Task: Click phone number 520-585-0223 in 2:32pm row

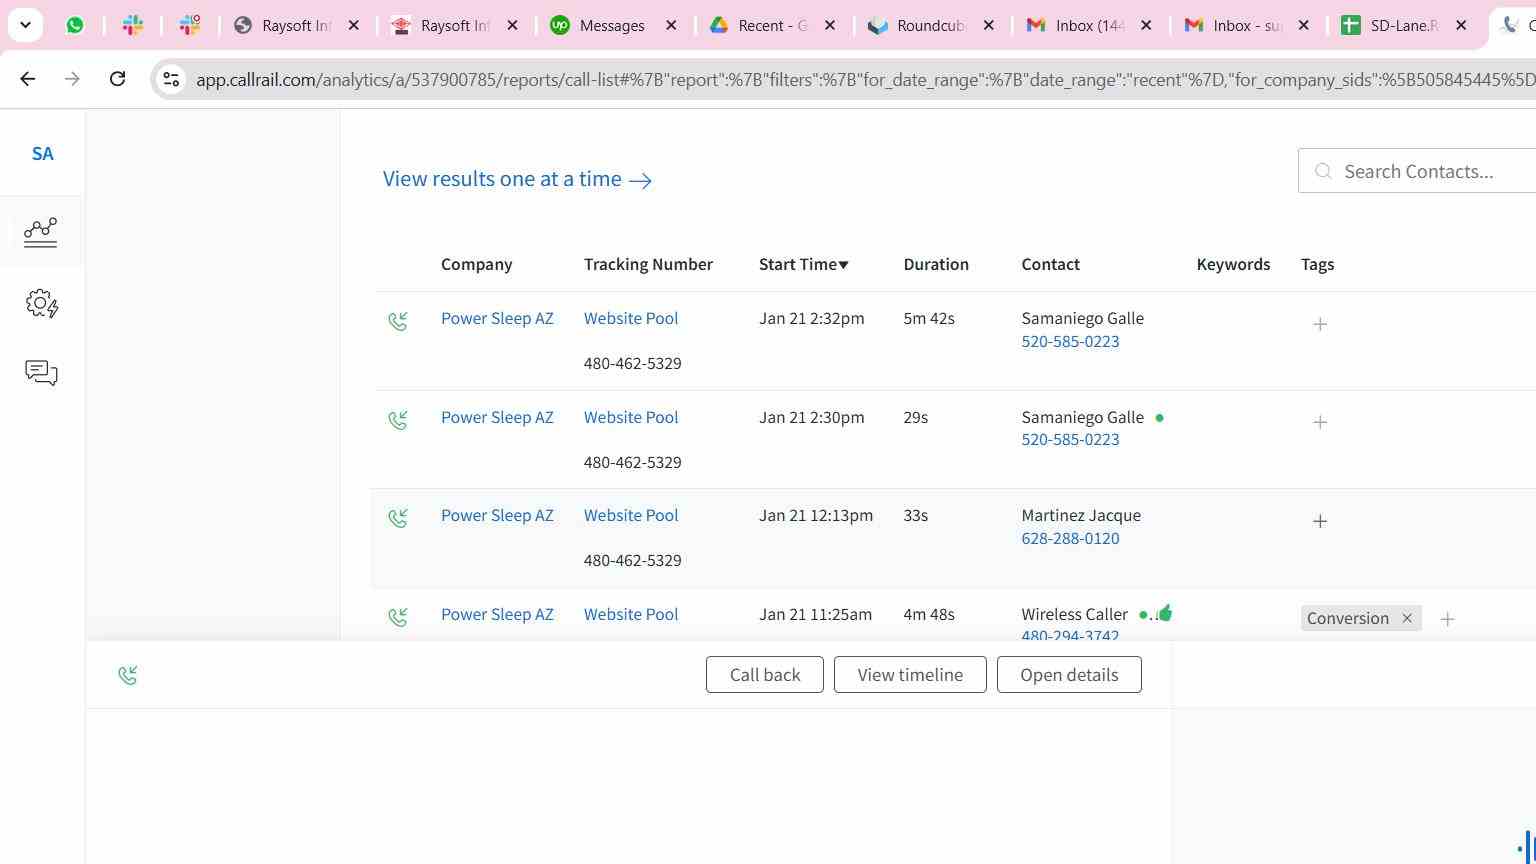Action: pyautogui.click(x=1070, y=341)
